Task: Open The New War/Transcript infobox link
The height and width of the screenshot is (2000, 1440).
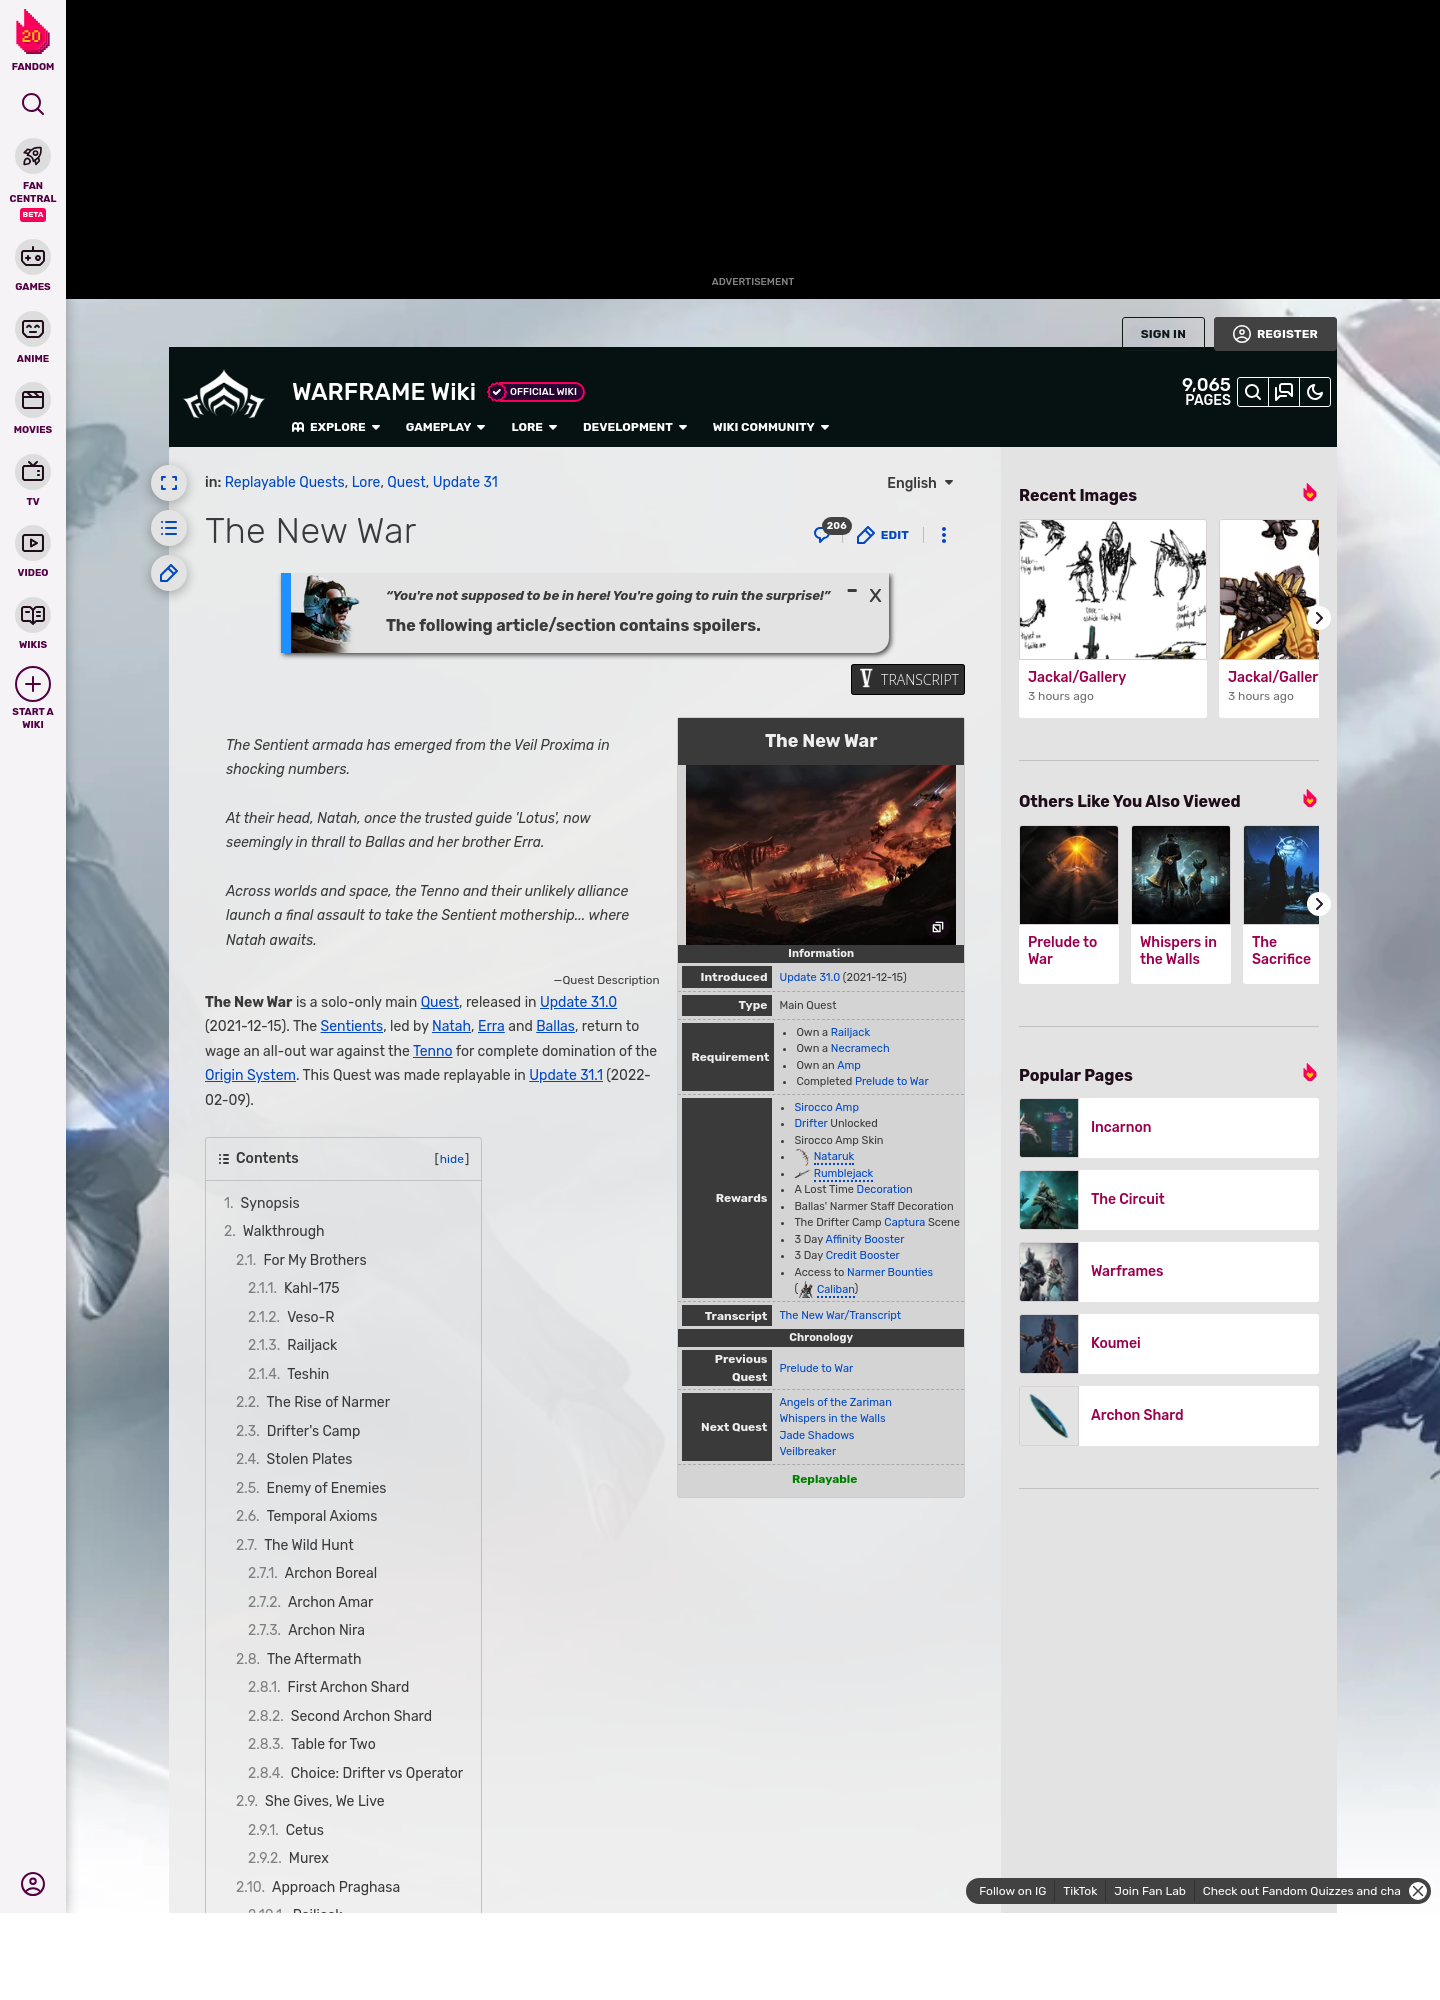Action: pos(840,1316)
